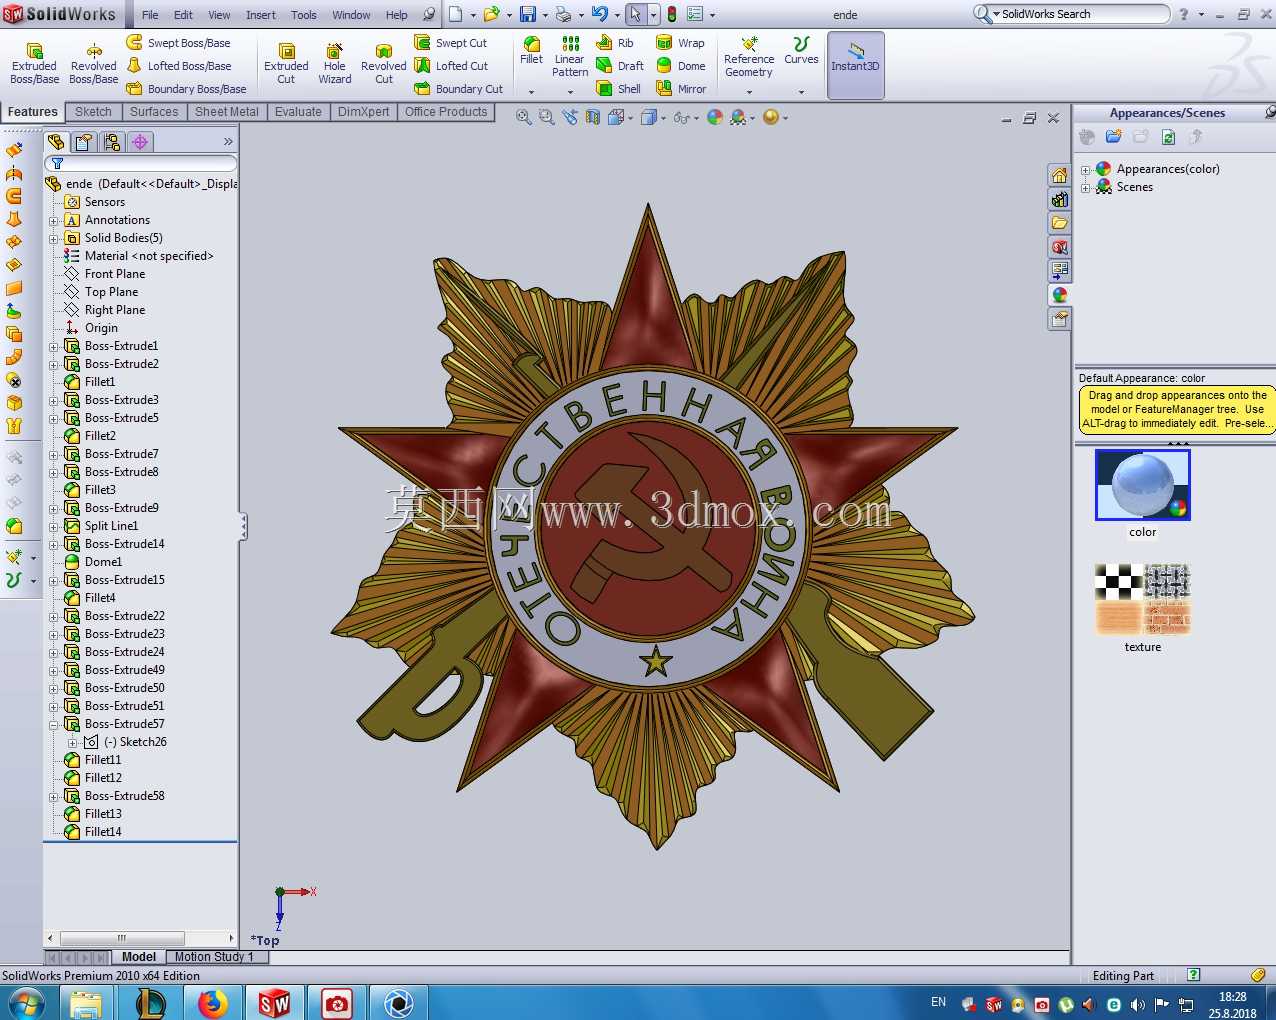Select the Boundary Cut command
Image resolution: width=1276 pixels, height=1020 pixels.
459,89
